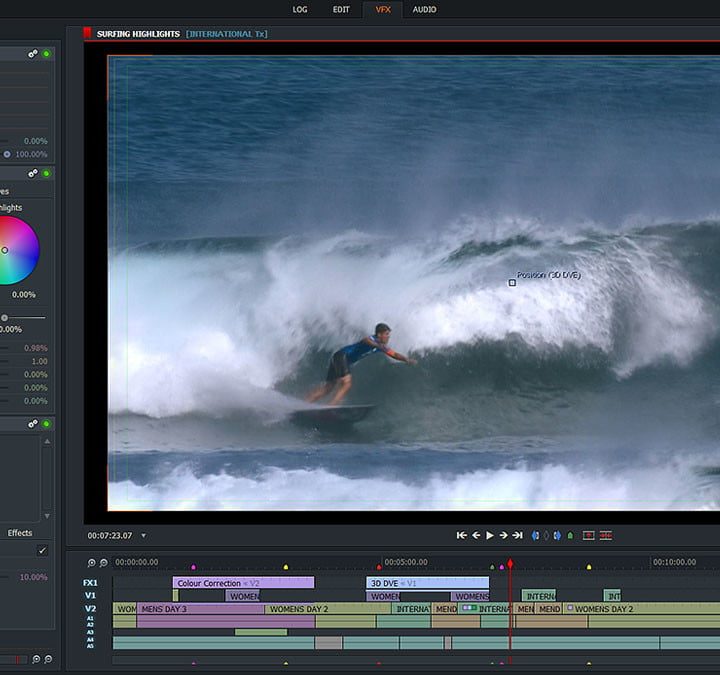The width and height of the screenshot is (720, 675).
Task: Click the red Delete edit icon
Action: click(x=606, y=536)
